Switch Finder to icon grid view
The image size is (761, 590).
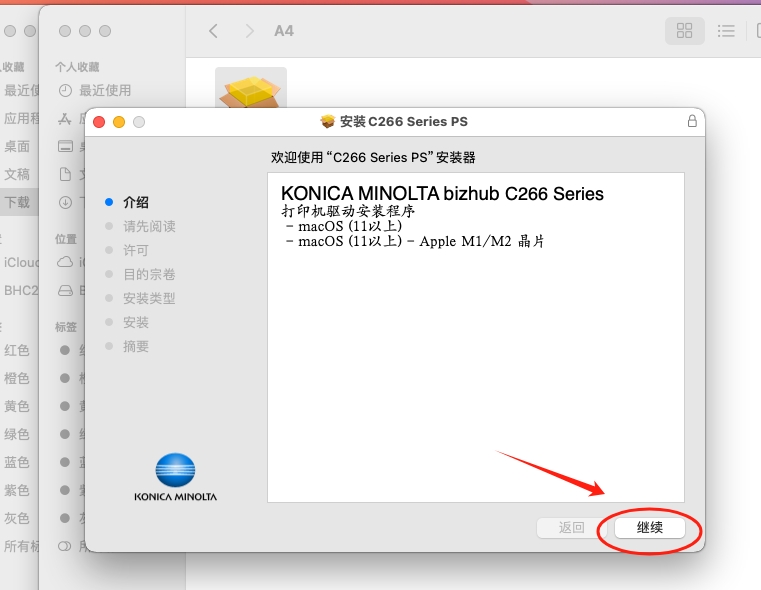point(684,31)
